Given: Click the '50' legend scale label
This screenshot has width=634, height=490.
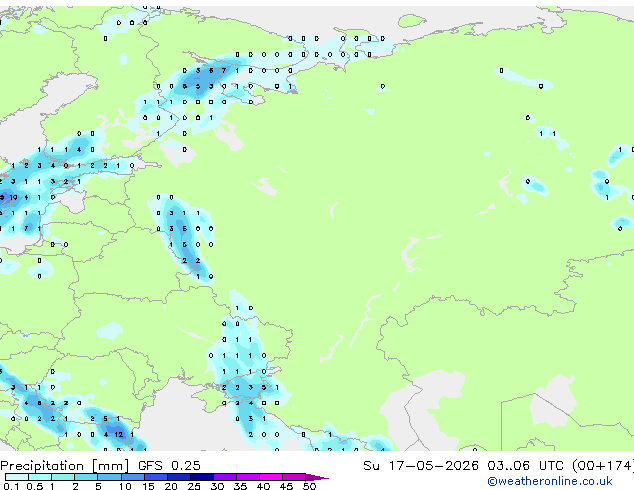Looking at the screenshot, I should tap(309, 486).
